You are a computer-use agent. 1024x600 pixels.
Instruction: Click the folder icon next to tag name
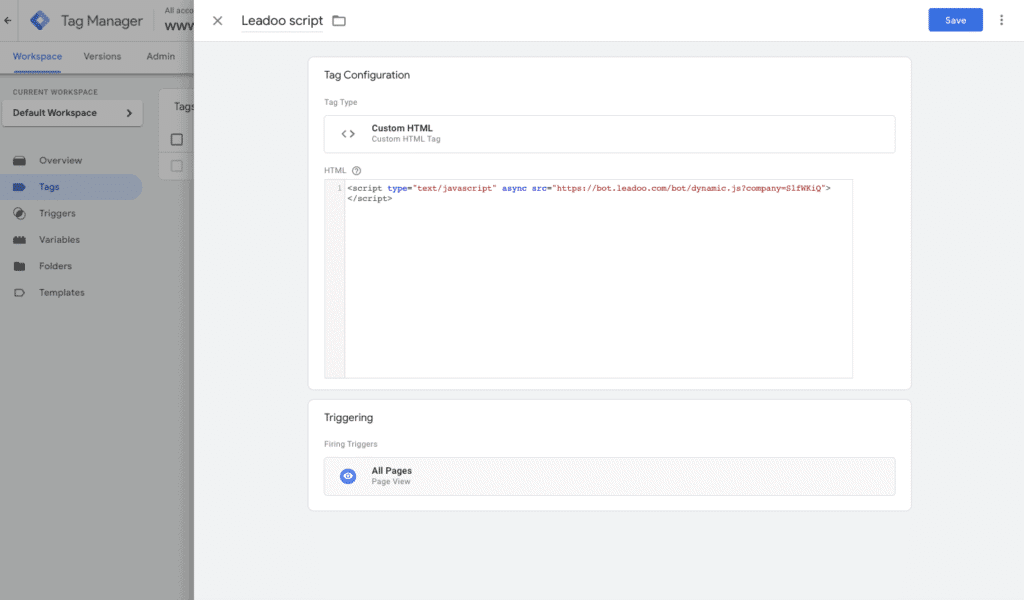pos(339,21)
